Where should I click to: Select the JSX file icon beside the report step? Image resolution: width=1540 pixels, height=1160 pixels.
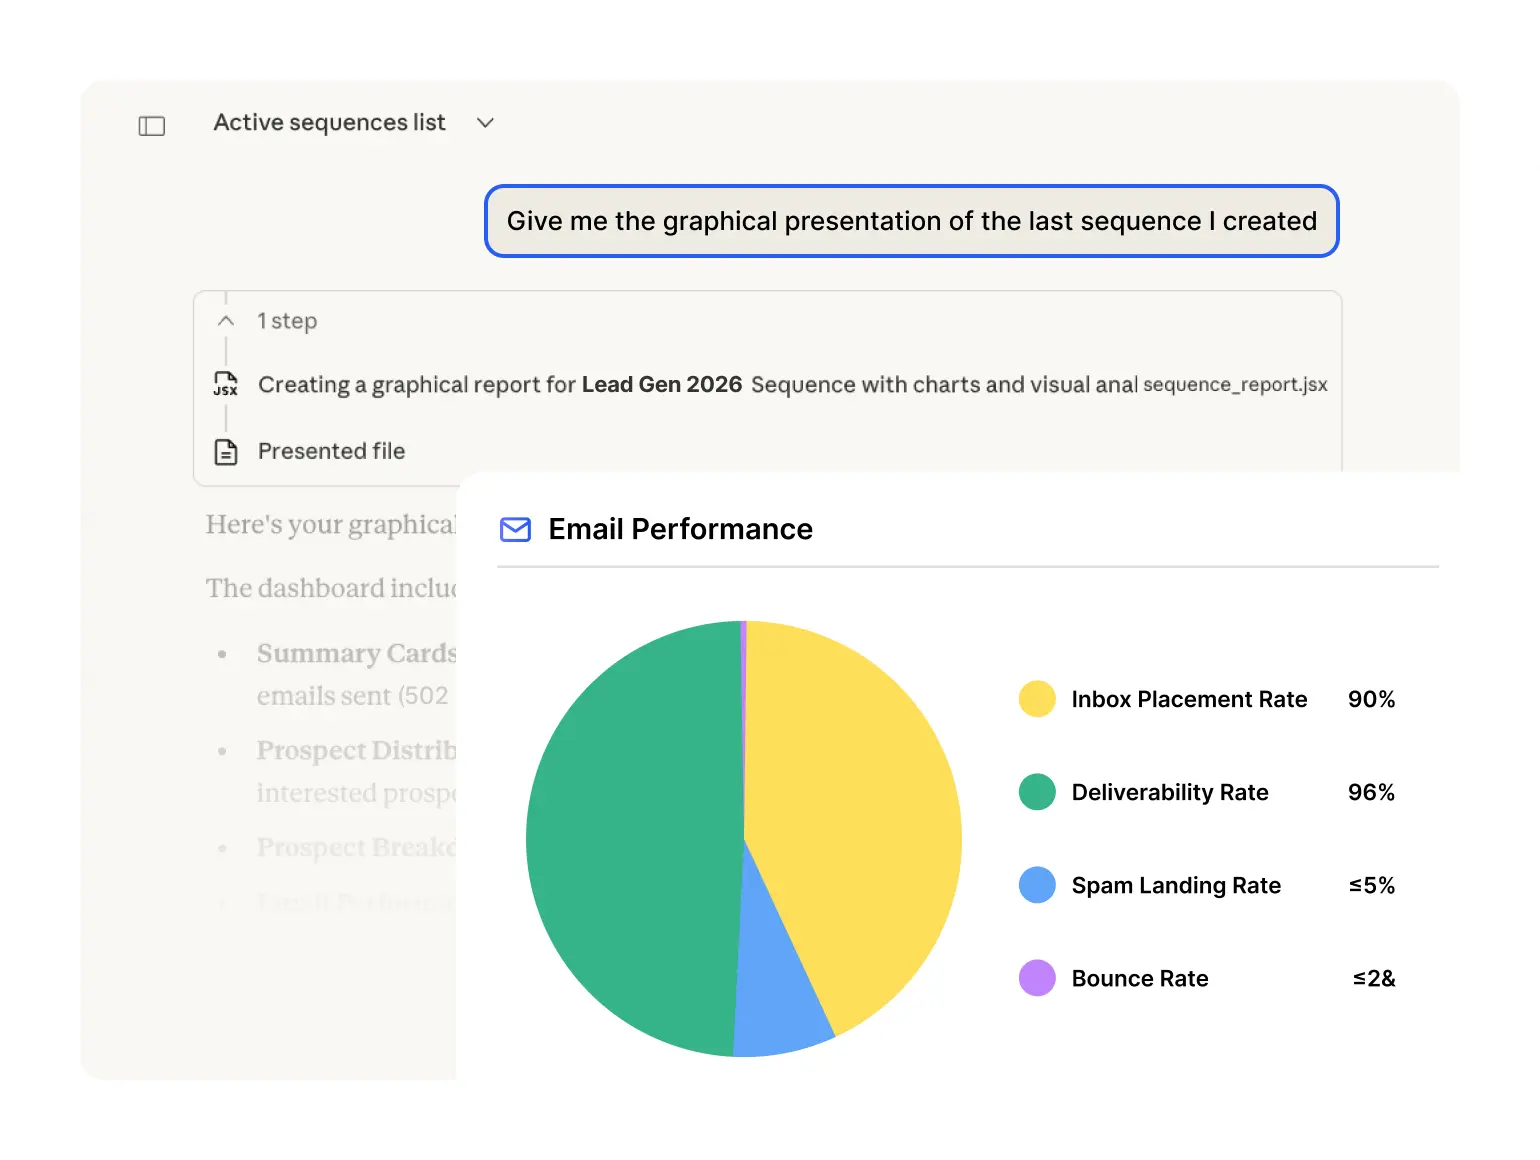pyautogui.click(x=226, y=384)
